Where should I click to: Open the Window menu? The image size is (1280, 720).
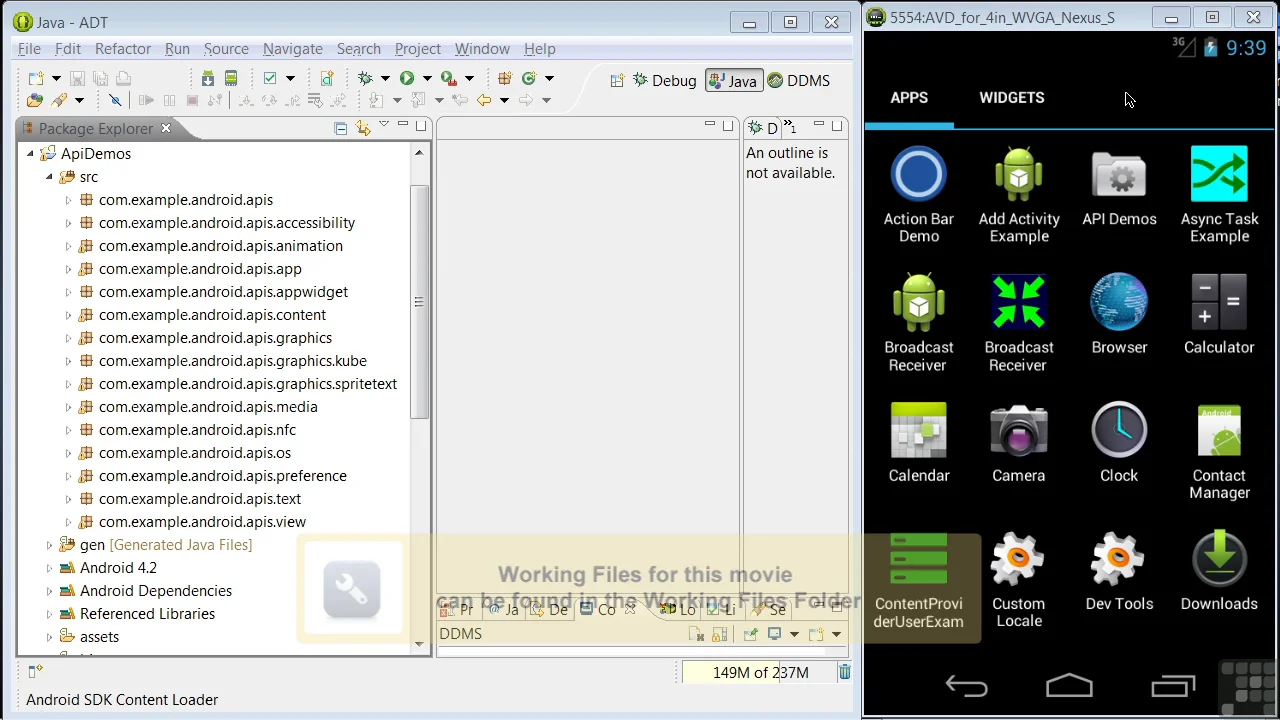pos(482,49)
